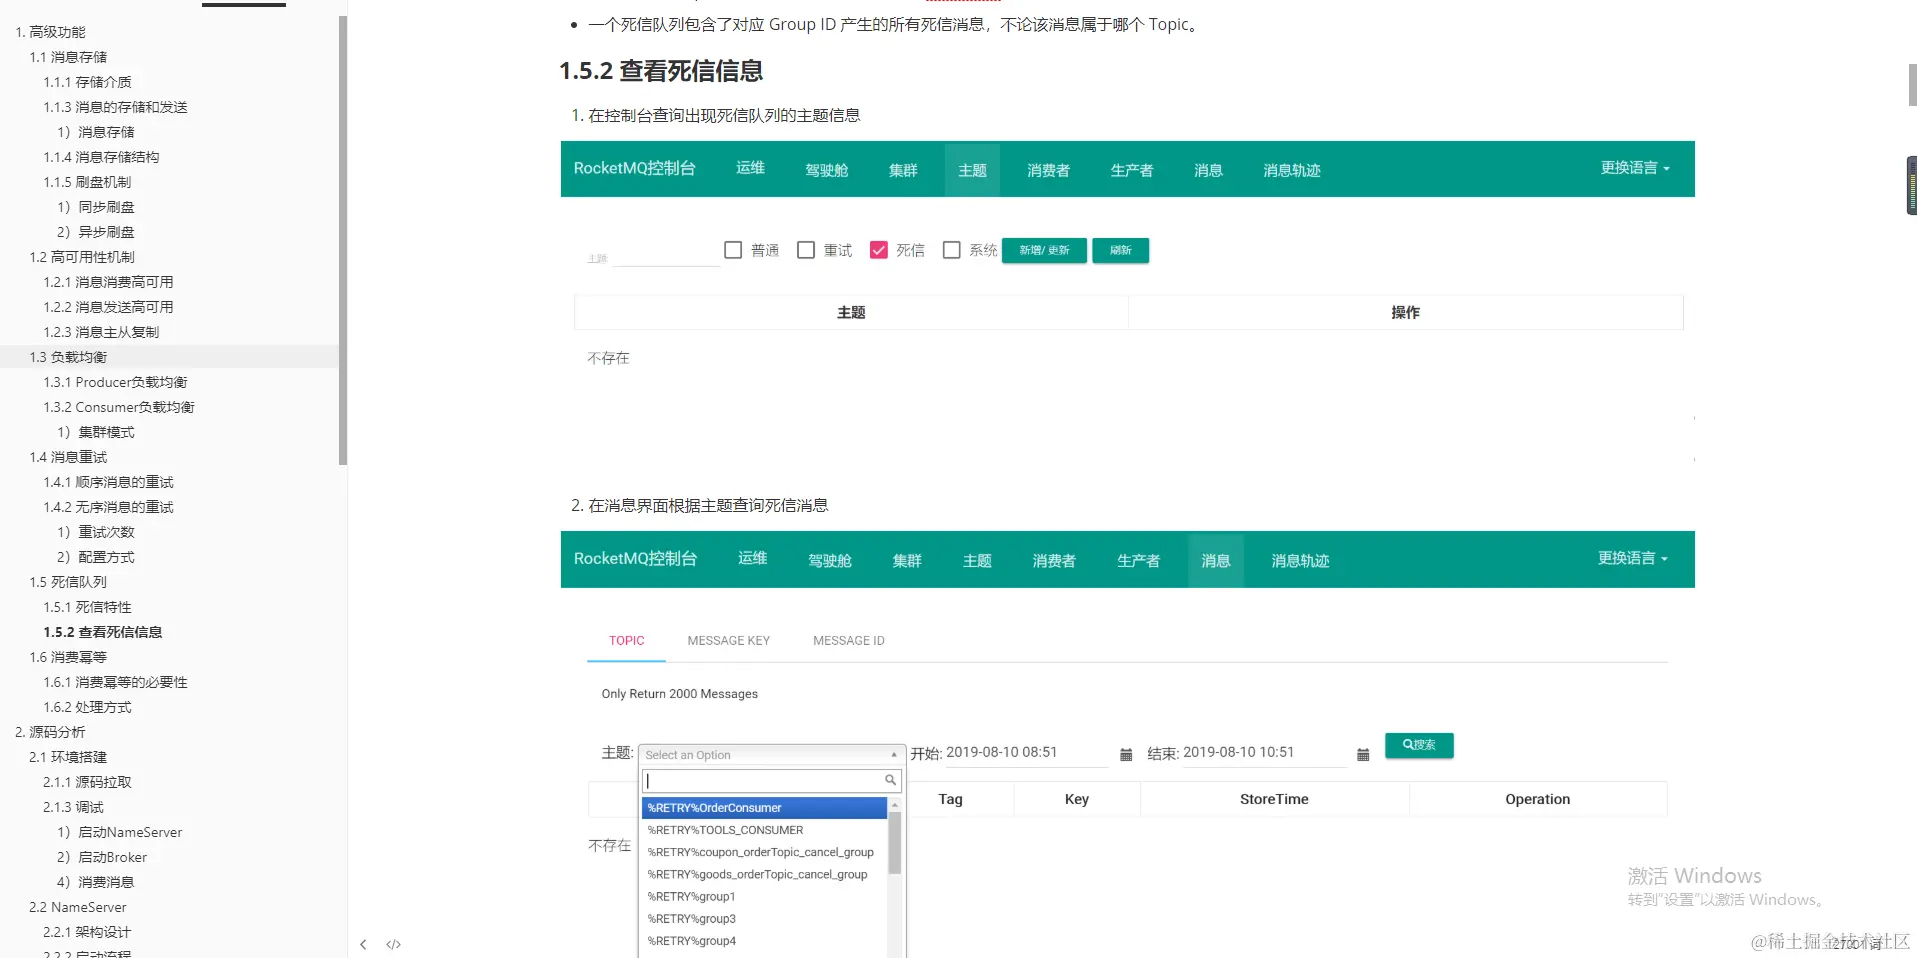Click the dropdown search text box
The width and height of the screenshot is (1917, 958).
point(764,780)
